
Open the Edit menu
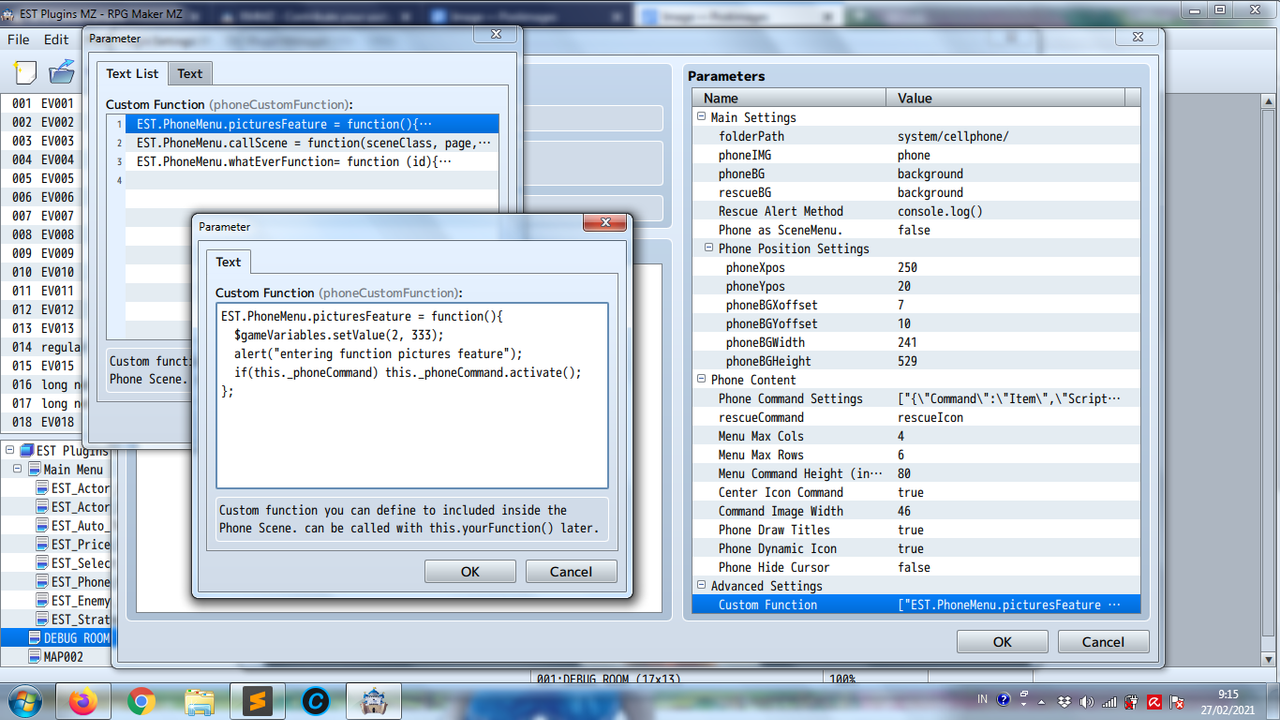(56, 39)
